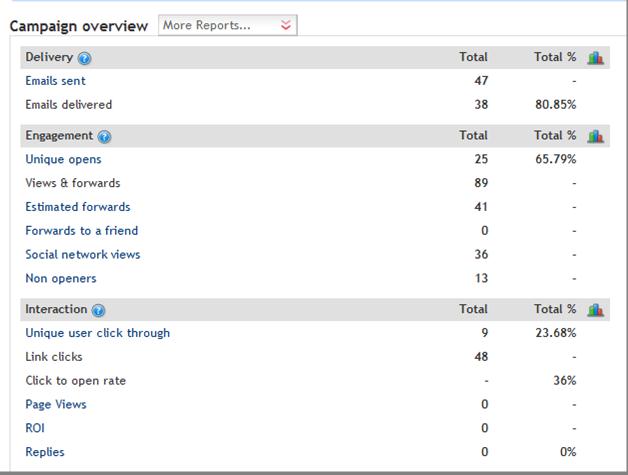Open the Emails sent report
628x475 pixels.
(55, 81)
